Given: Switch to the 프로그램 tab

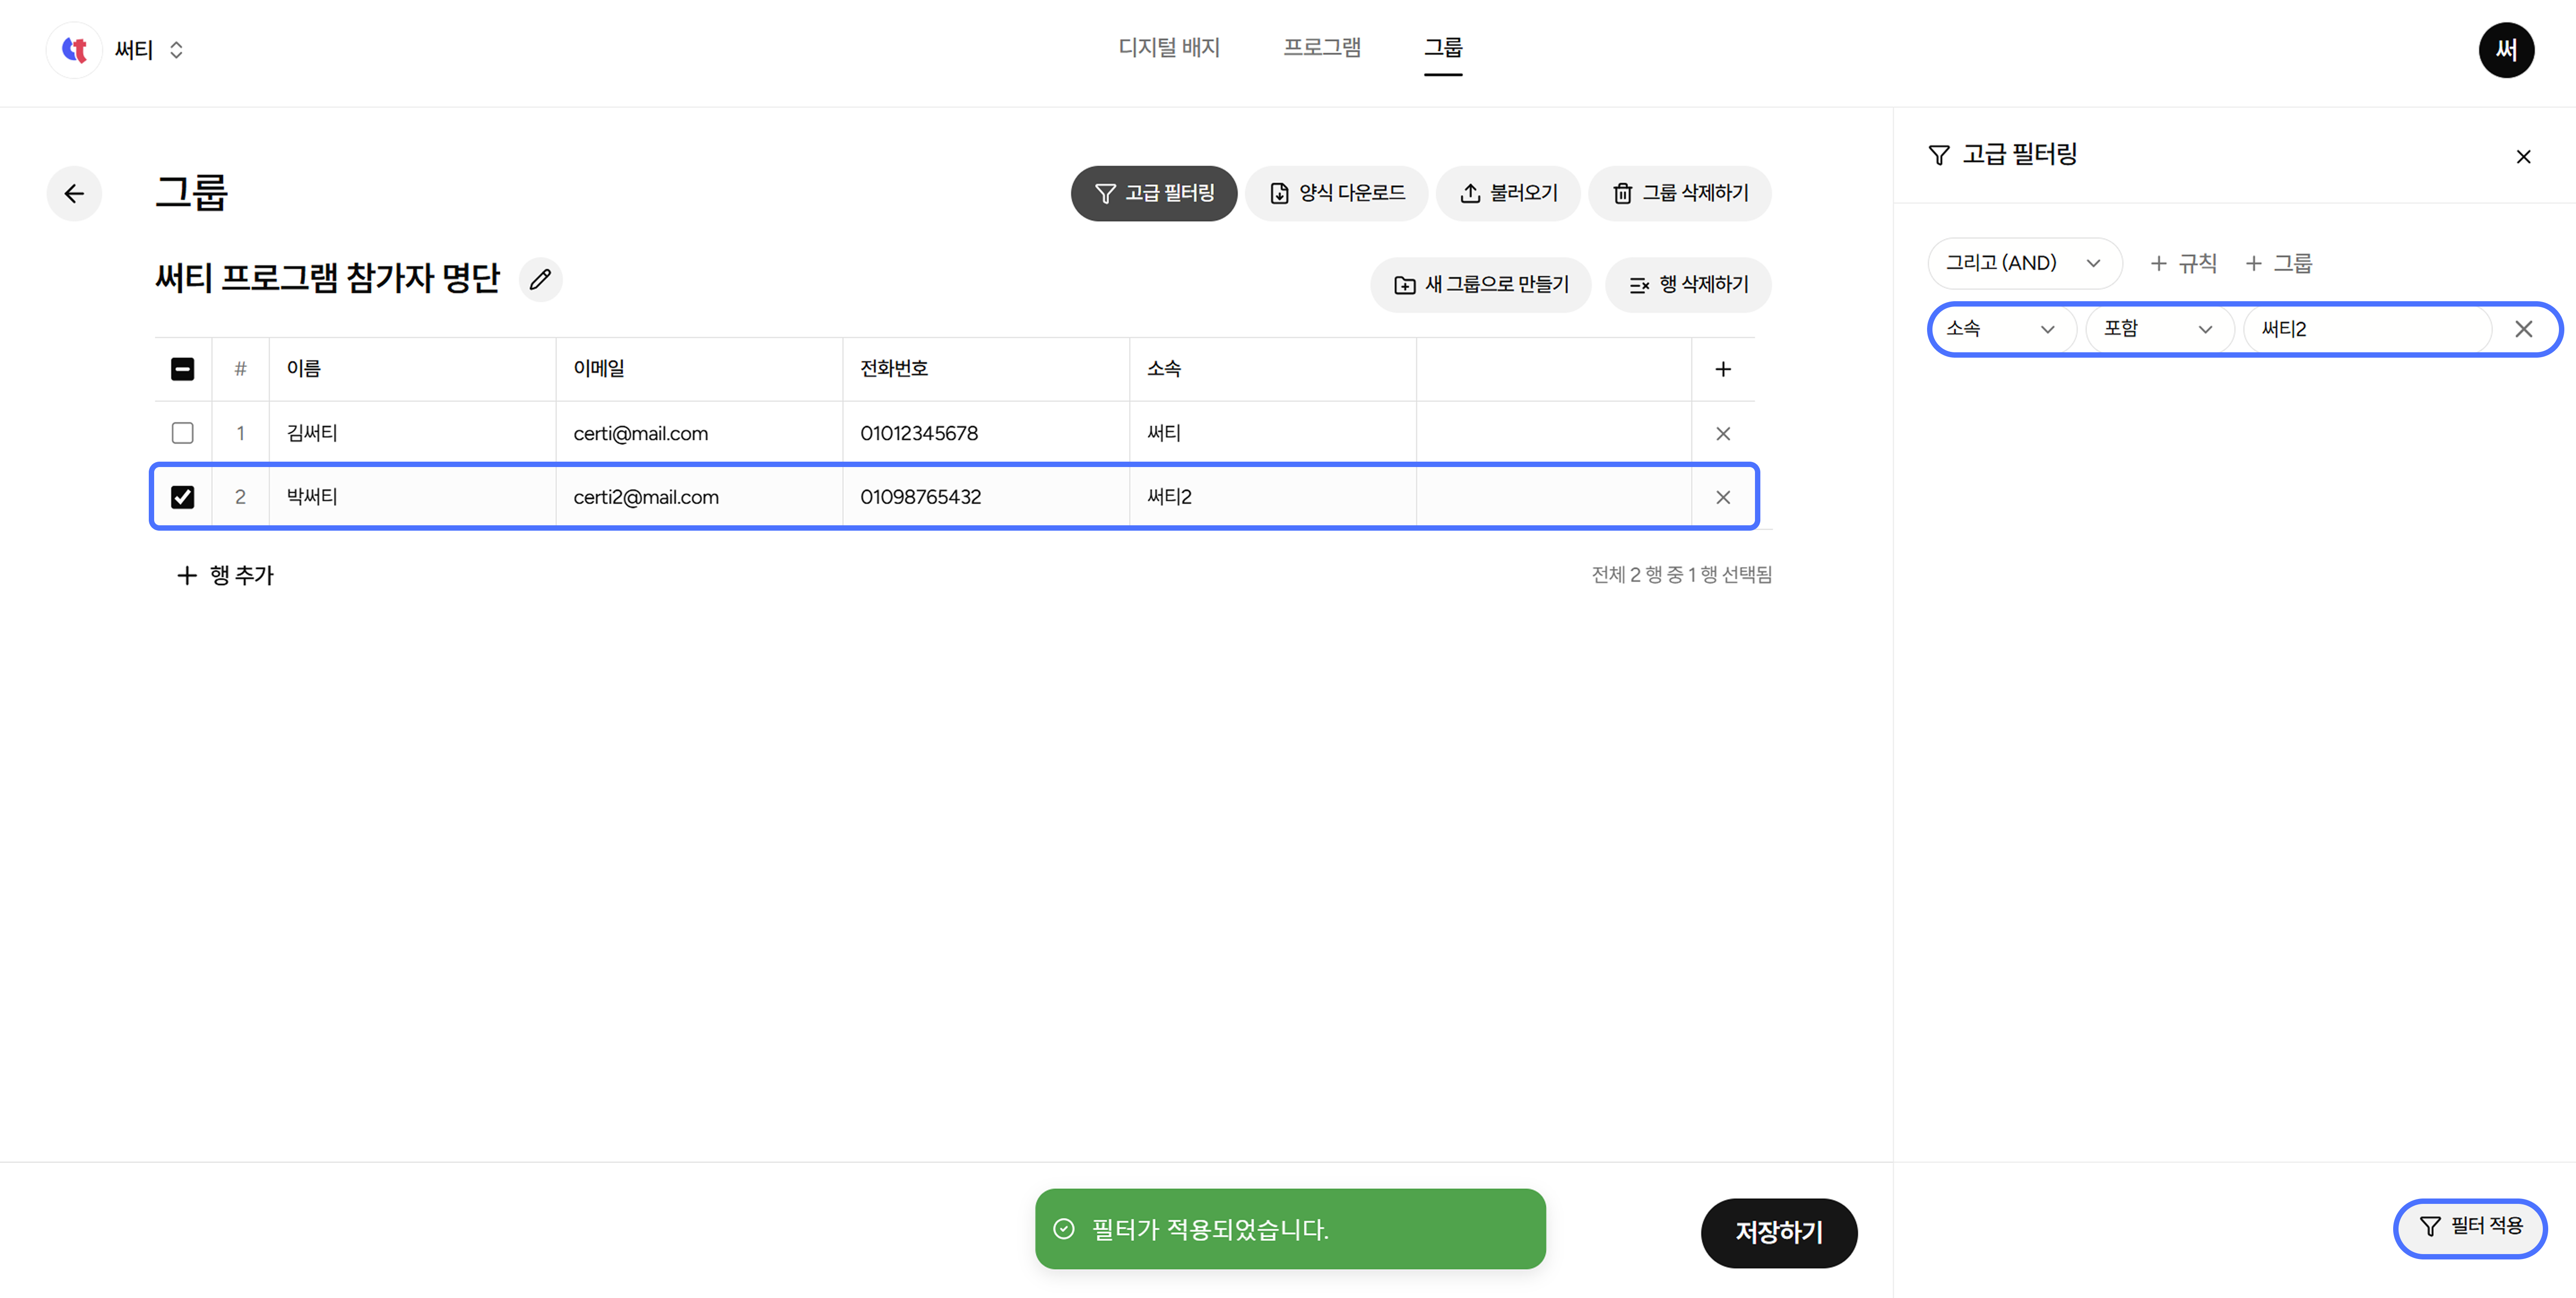Looking at the screenshot, I should point(1322,47).
